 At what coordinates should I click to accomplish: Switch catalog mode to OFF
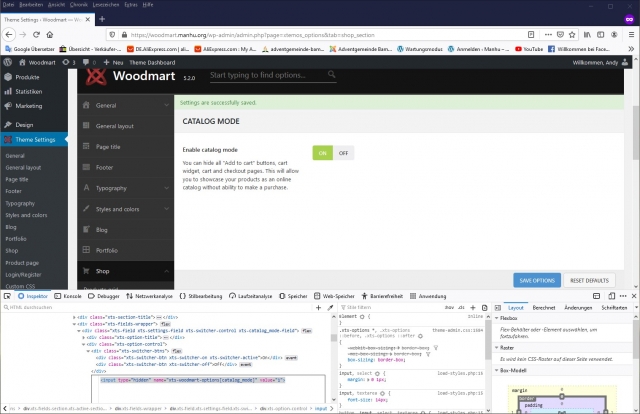coord(343,153)
